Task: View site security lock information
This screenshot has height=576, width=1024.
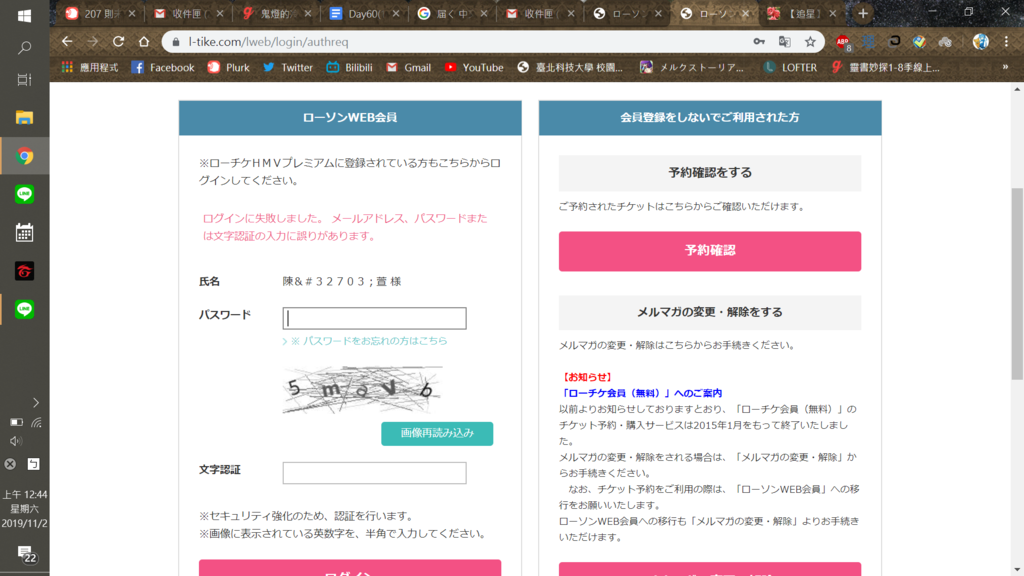Action: point(176,42)
